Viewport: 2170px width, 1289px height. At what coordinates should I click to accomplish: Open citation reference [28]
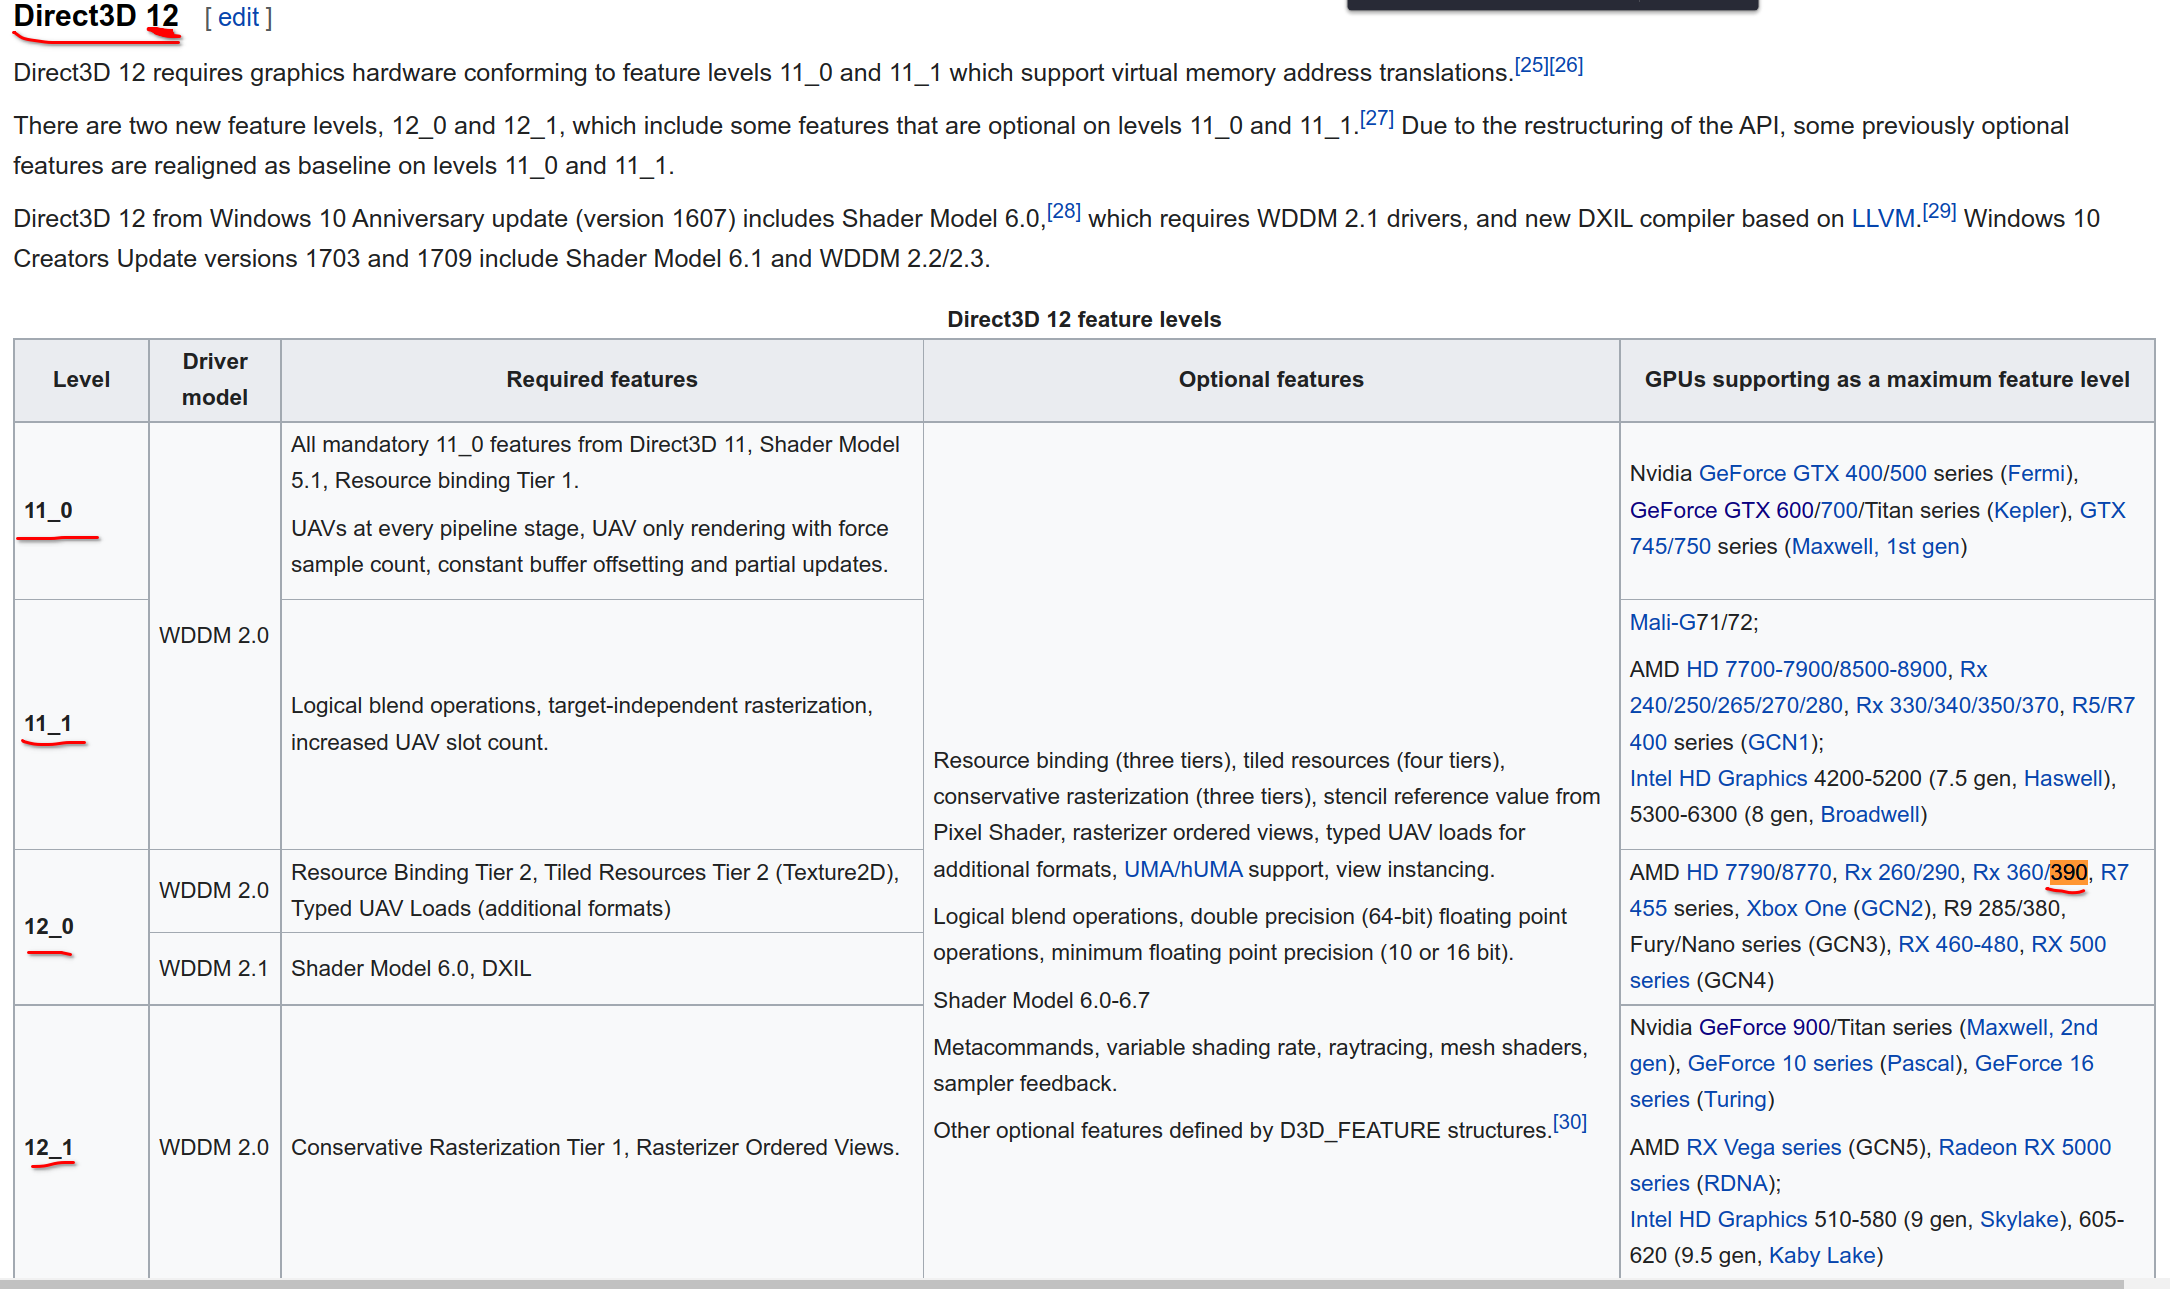(1063, 211)
